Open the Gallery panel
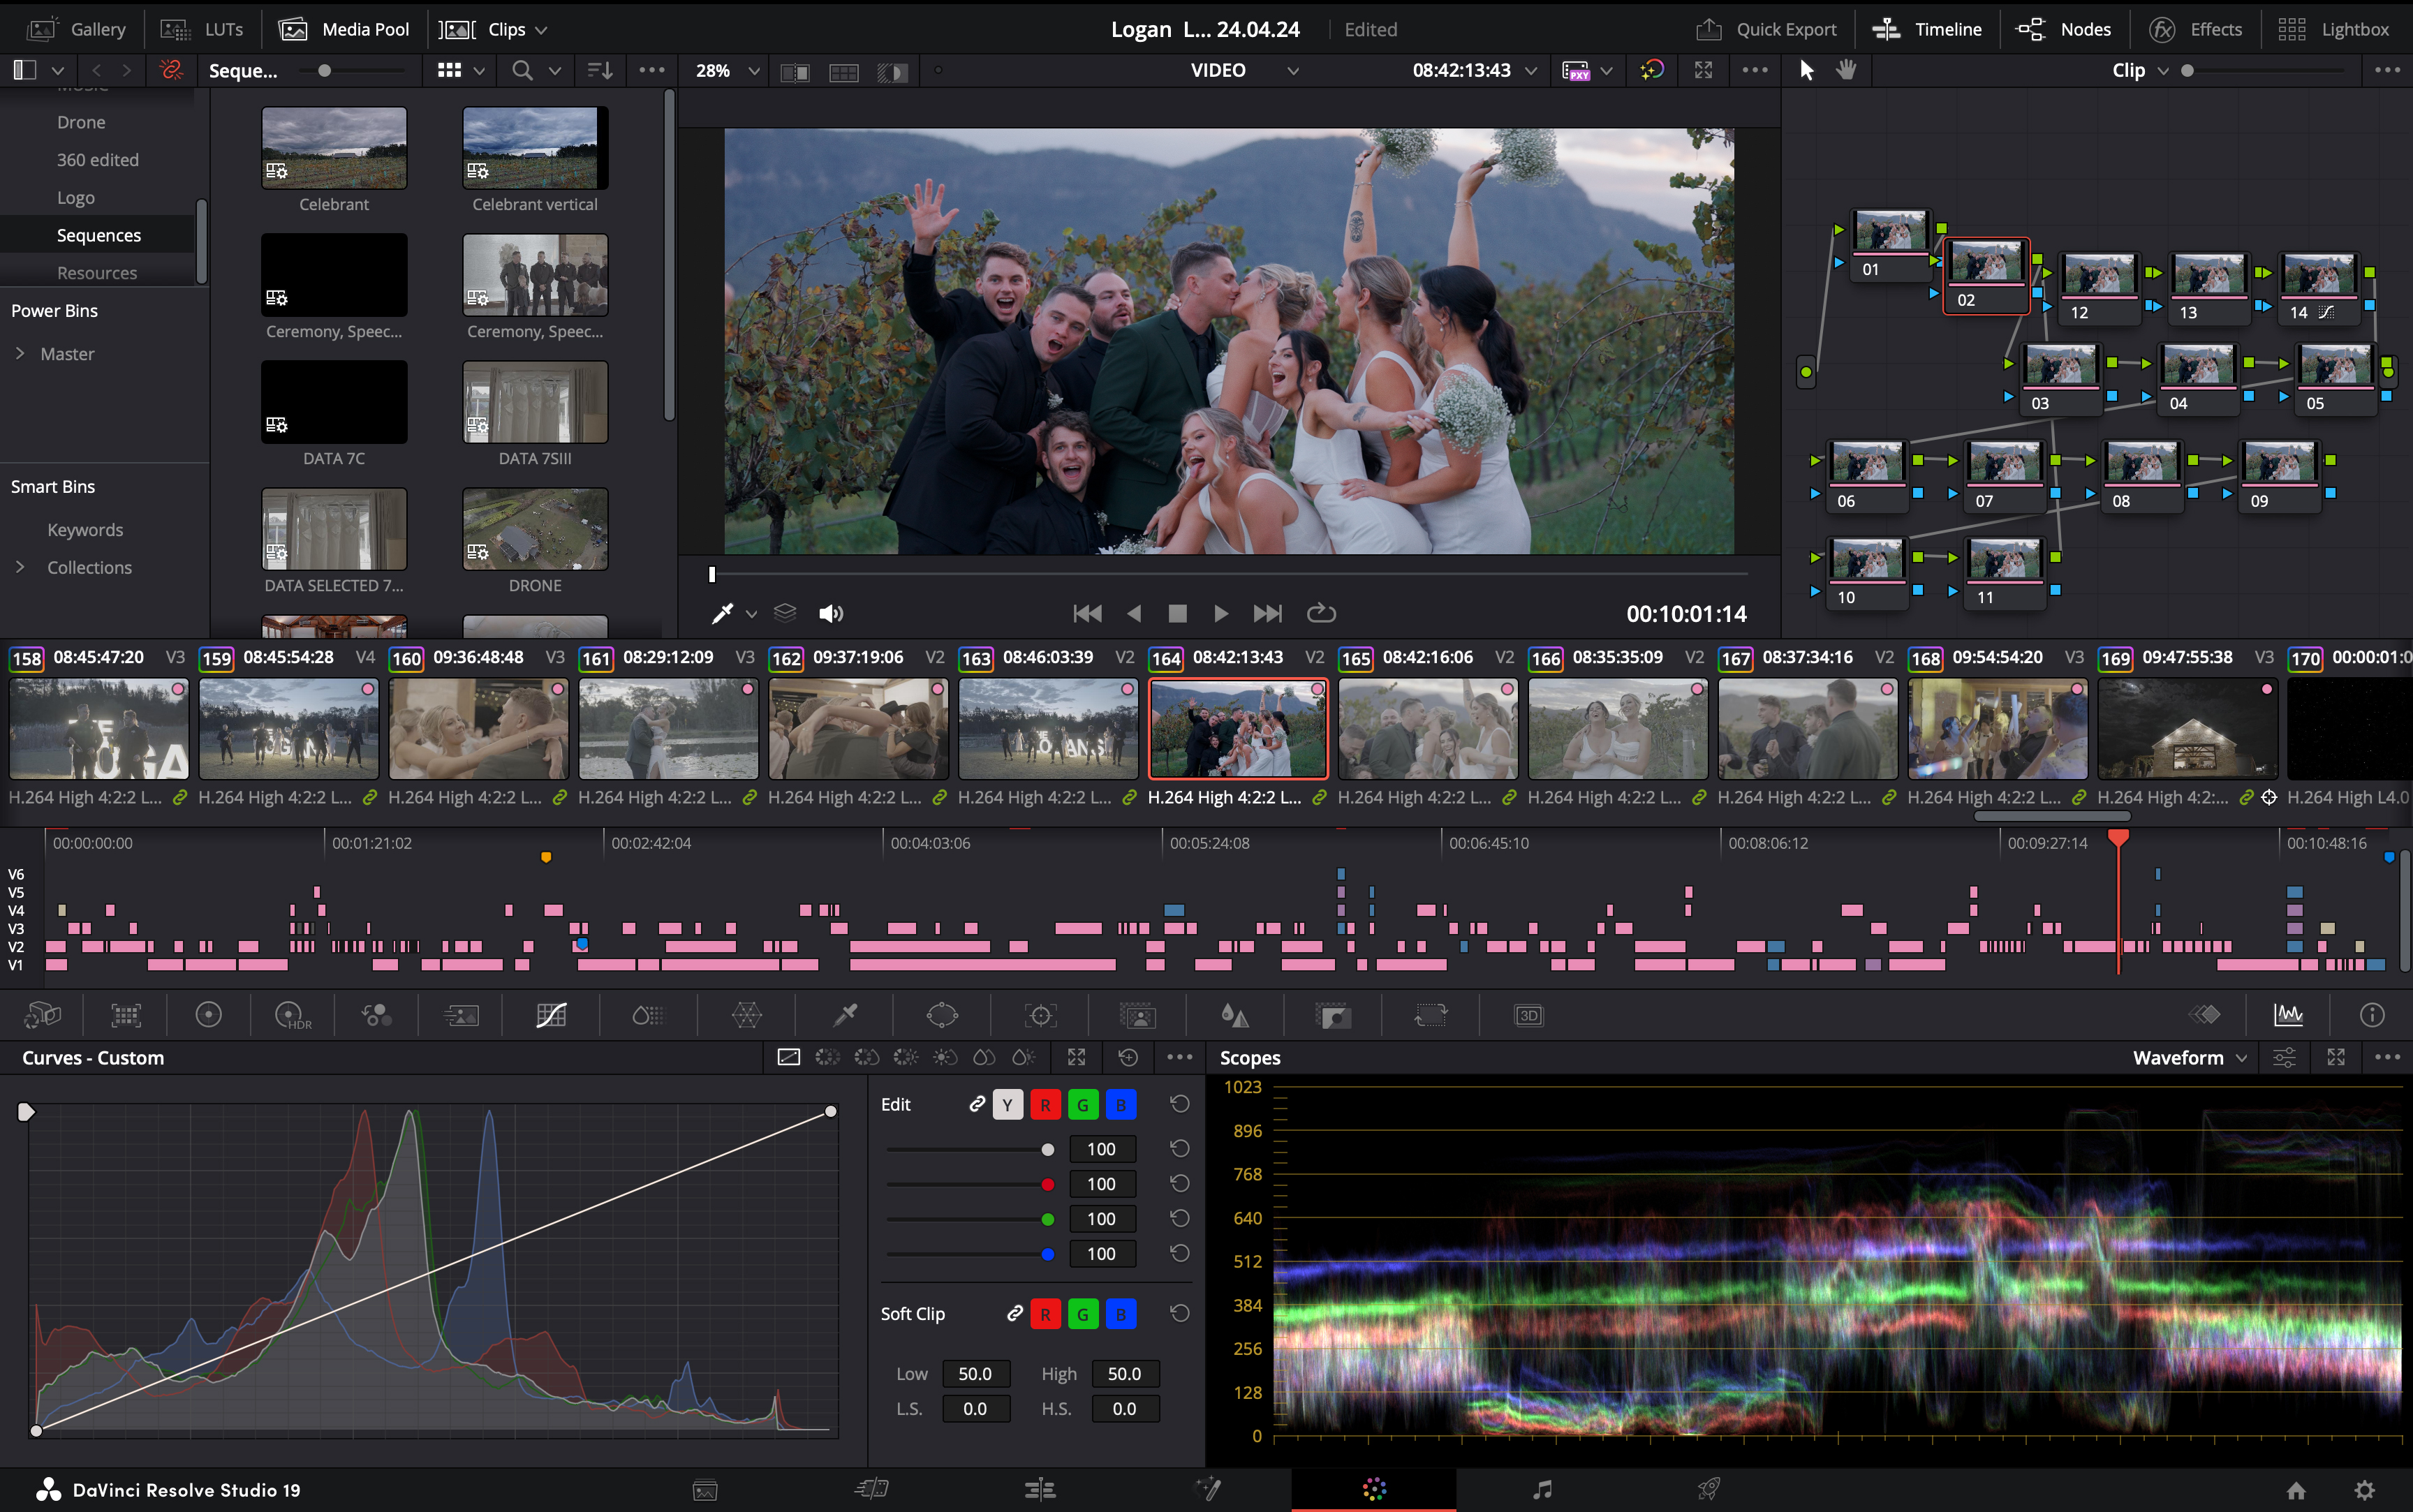The width and height of the screenshot is (2413, 1512). [77, 29]
